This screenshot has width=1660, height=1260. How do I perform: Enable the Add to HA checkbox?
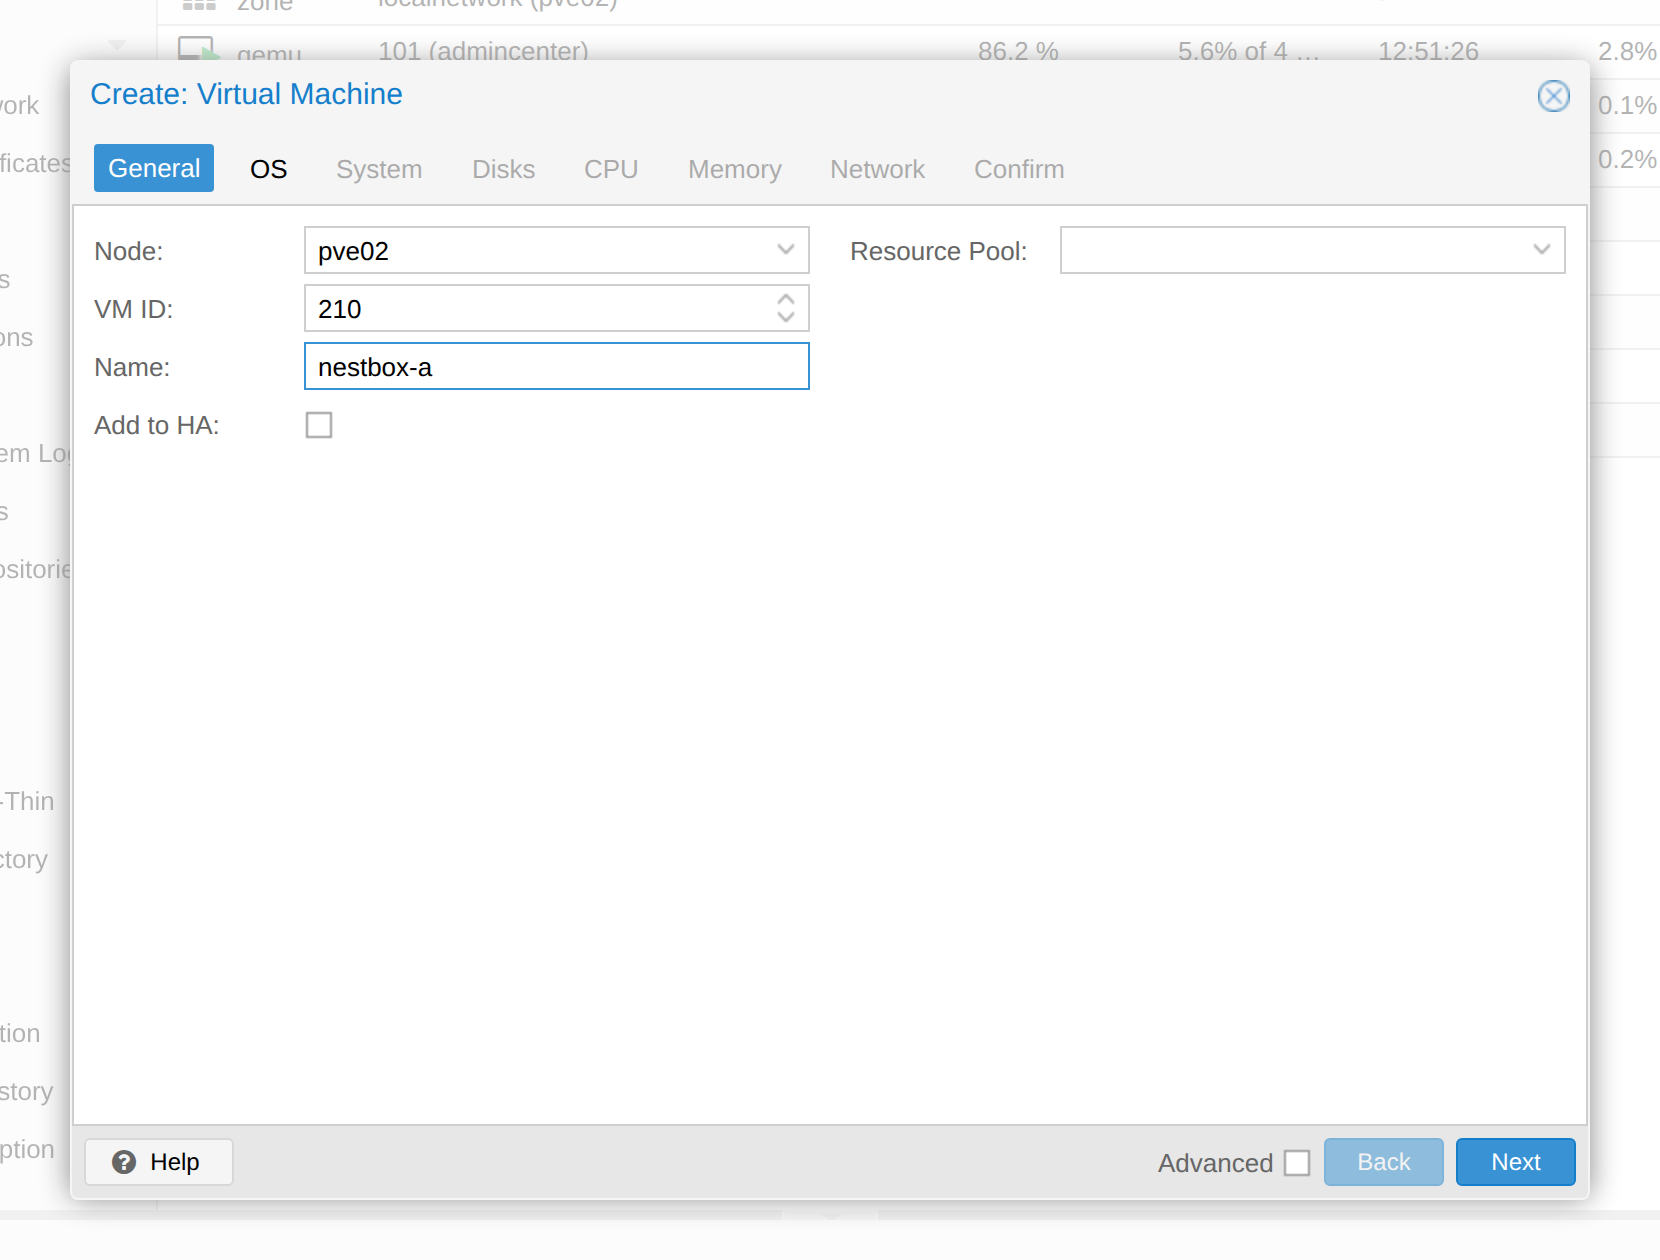point(319,425)
